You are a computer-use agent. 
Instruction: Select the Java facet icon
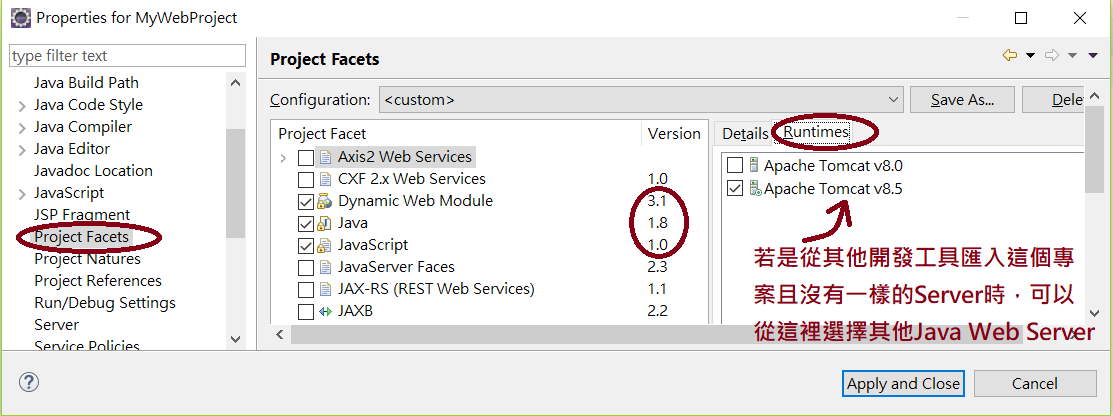[325, 223]
